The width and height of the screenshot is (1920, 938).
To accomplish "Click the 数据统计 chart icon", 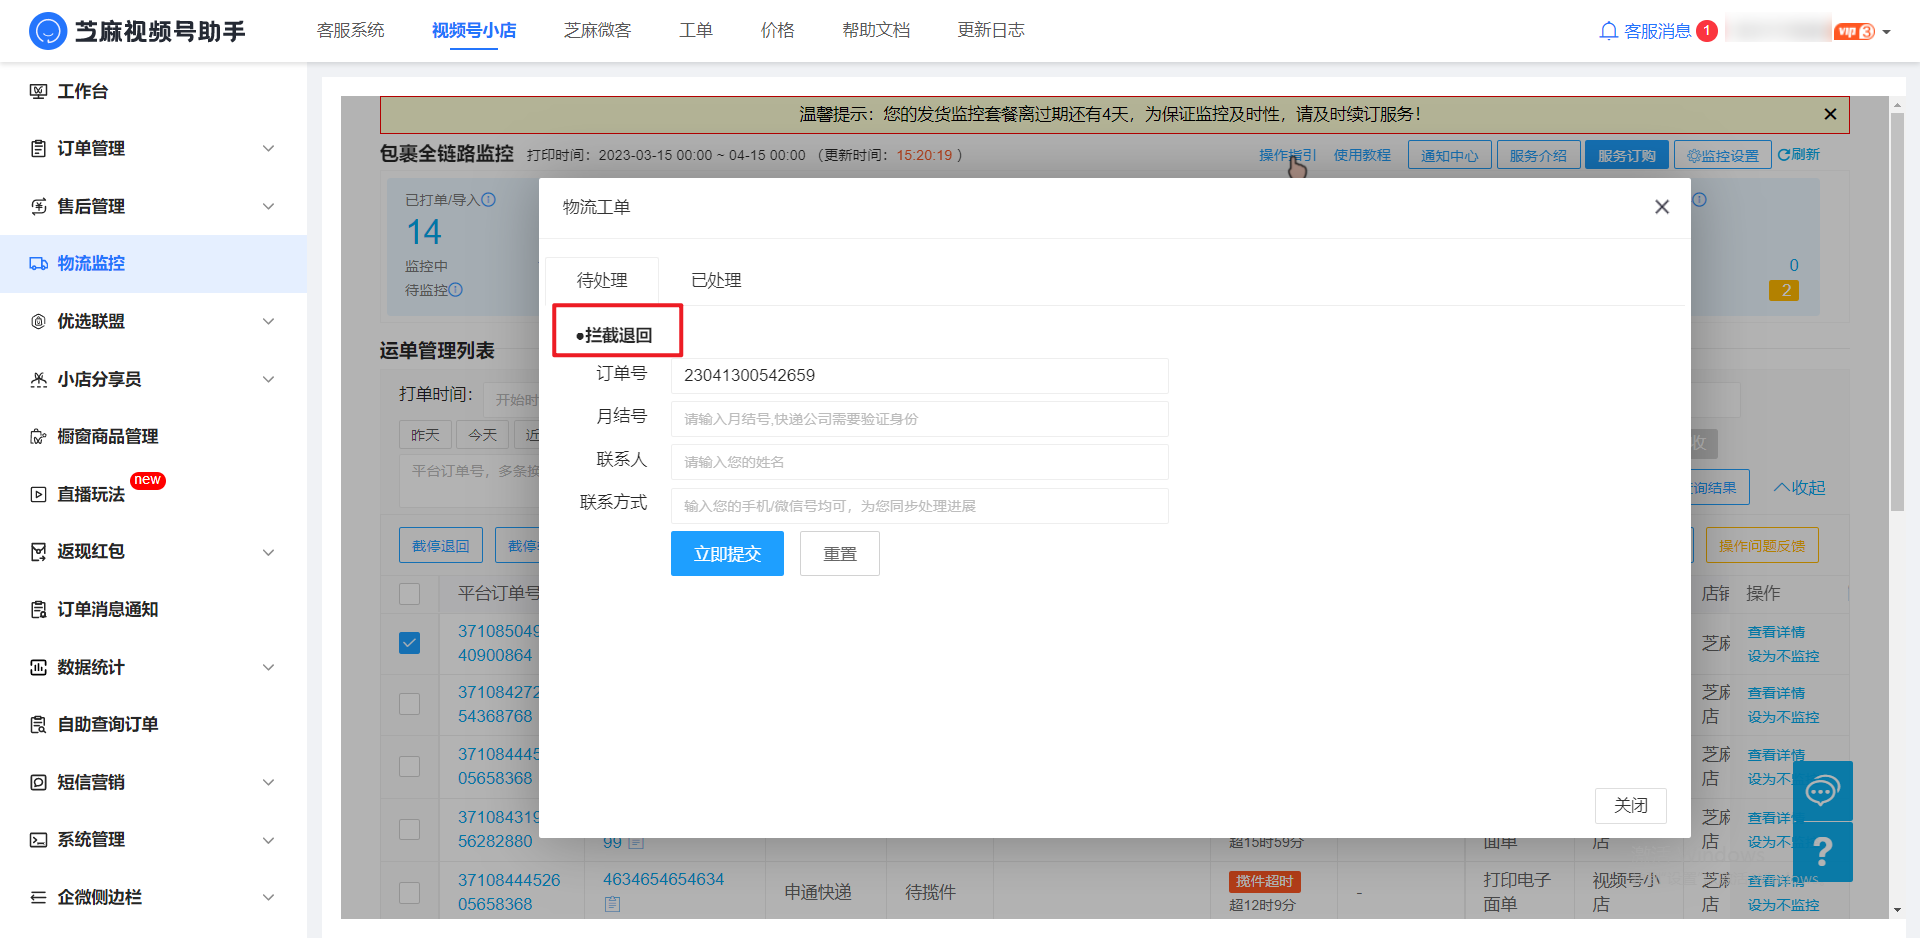I will [38, 667].
